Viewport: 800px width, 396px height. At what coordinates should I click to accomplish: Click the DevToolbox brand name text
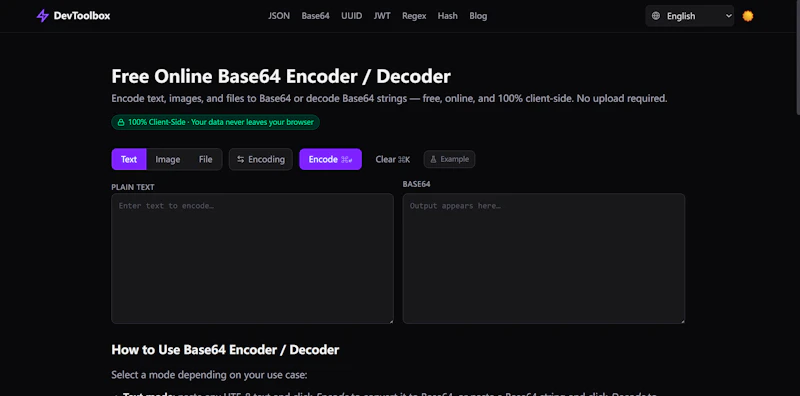pyautogui.click(x=82, y=16)
